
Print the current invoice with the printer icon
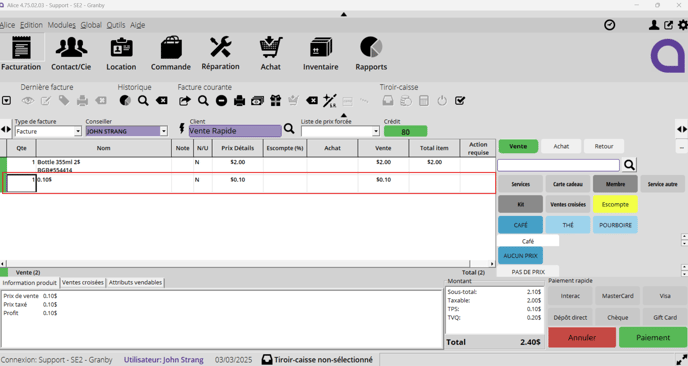[x=239, y=101]
